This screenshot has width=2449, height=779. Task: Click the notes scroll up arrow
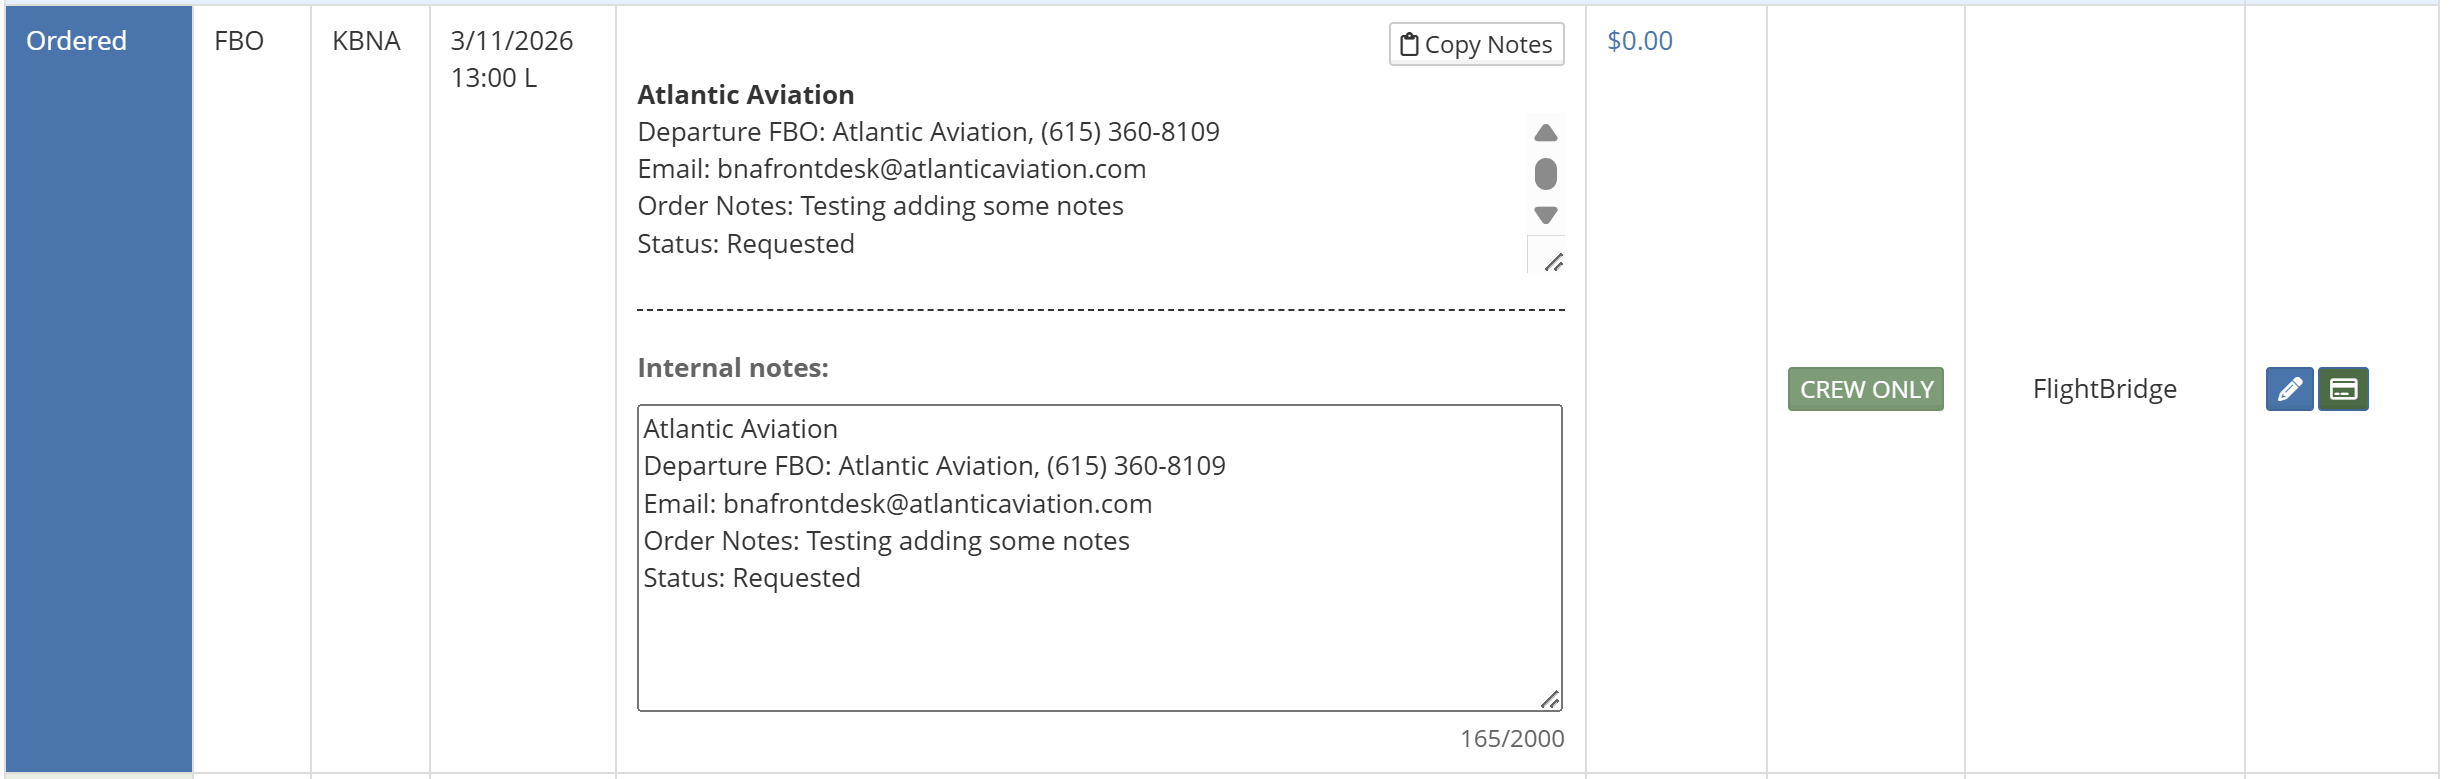[1545, 133]
